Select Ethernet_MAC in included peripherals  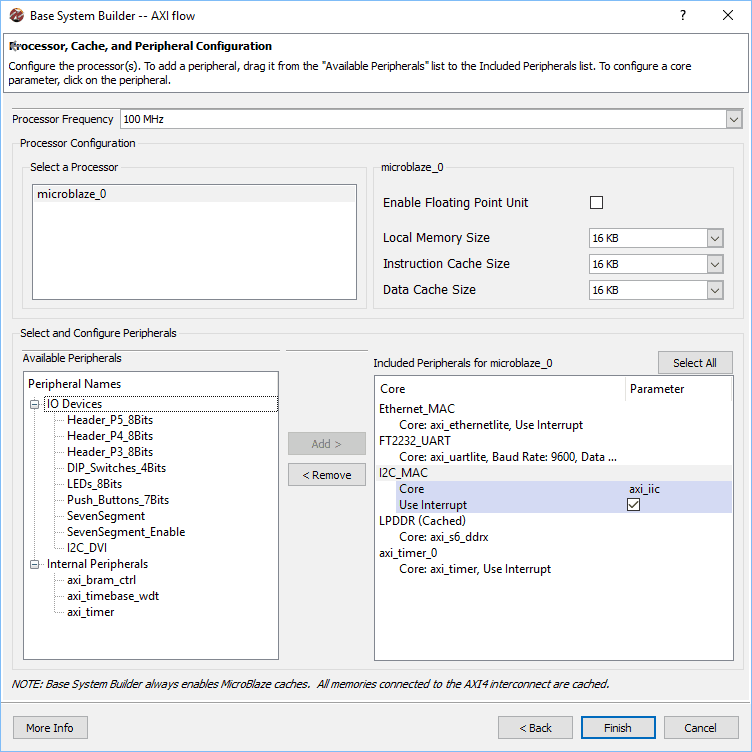[418, 409]
